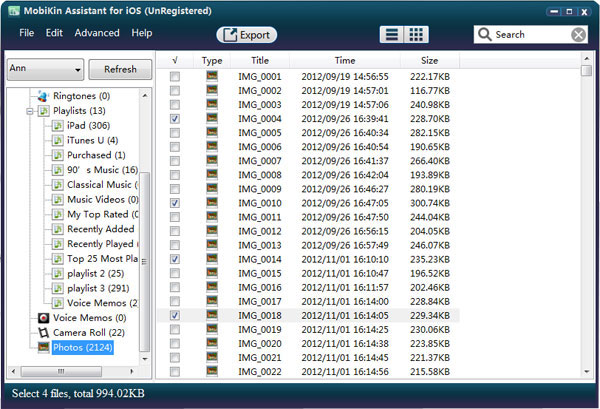Viewport: 600px width, 409px height.
Task: Check the box for IMG_0007
Action: [x=175, y=161]
